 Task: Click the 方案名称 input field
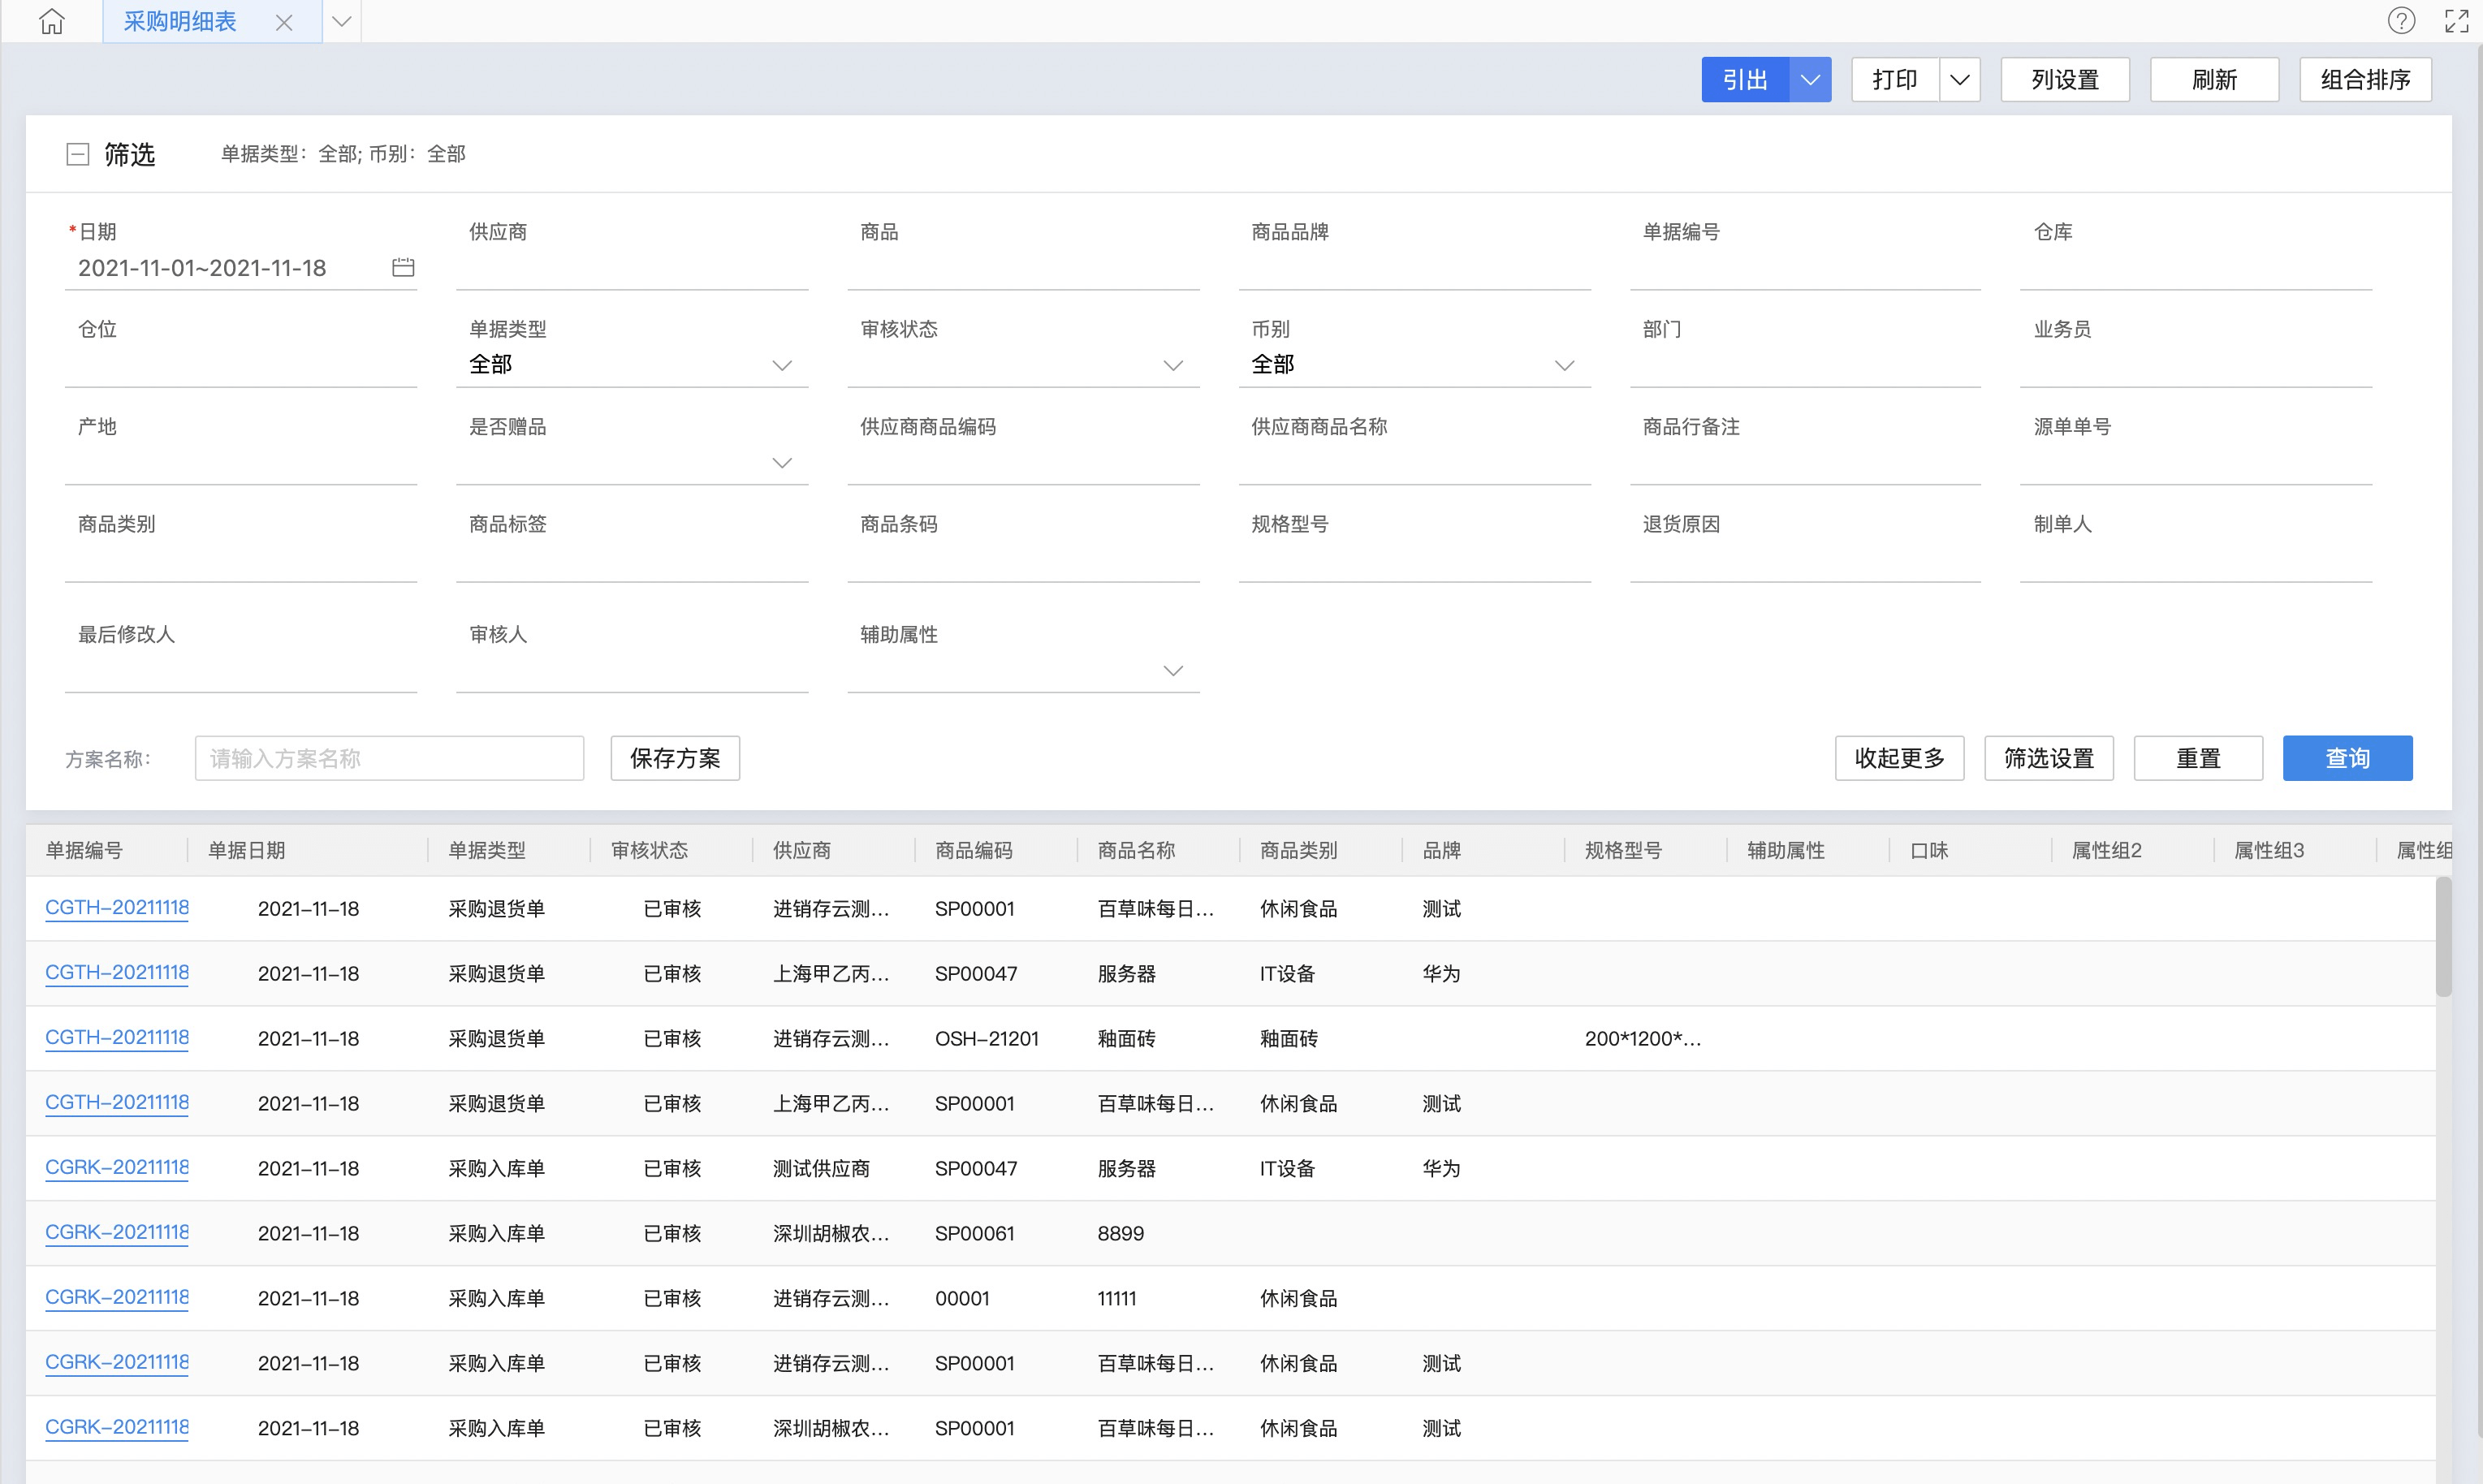tap(389, 758)
